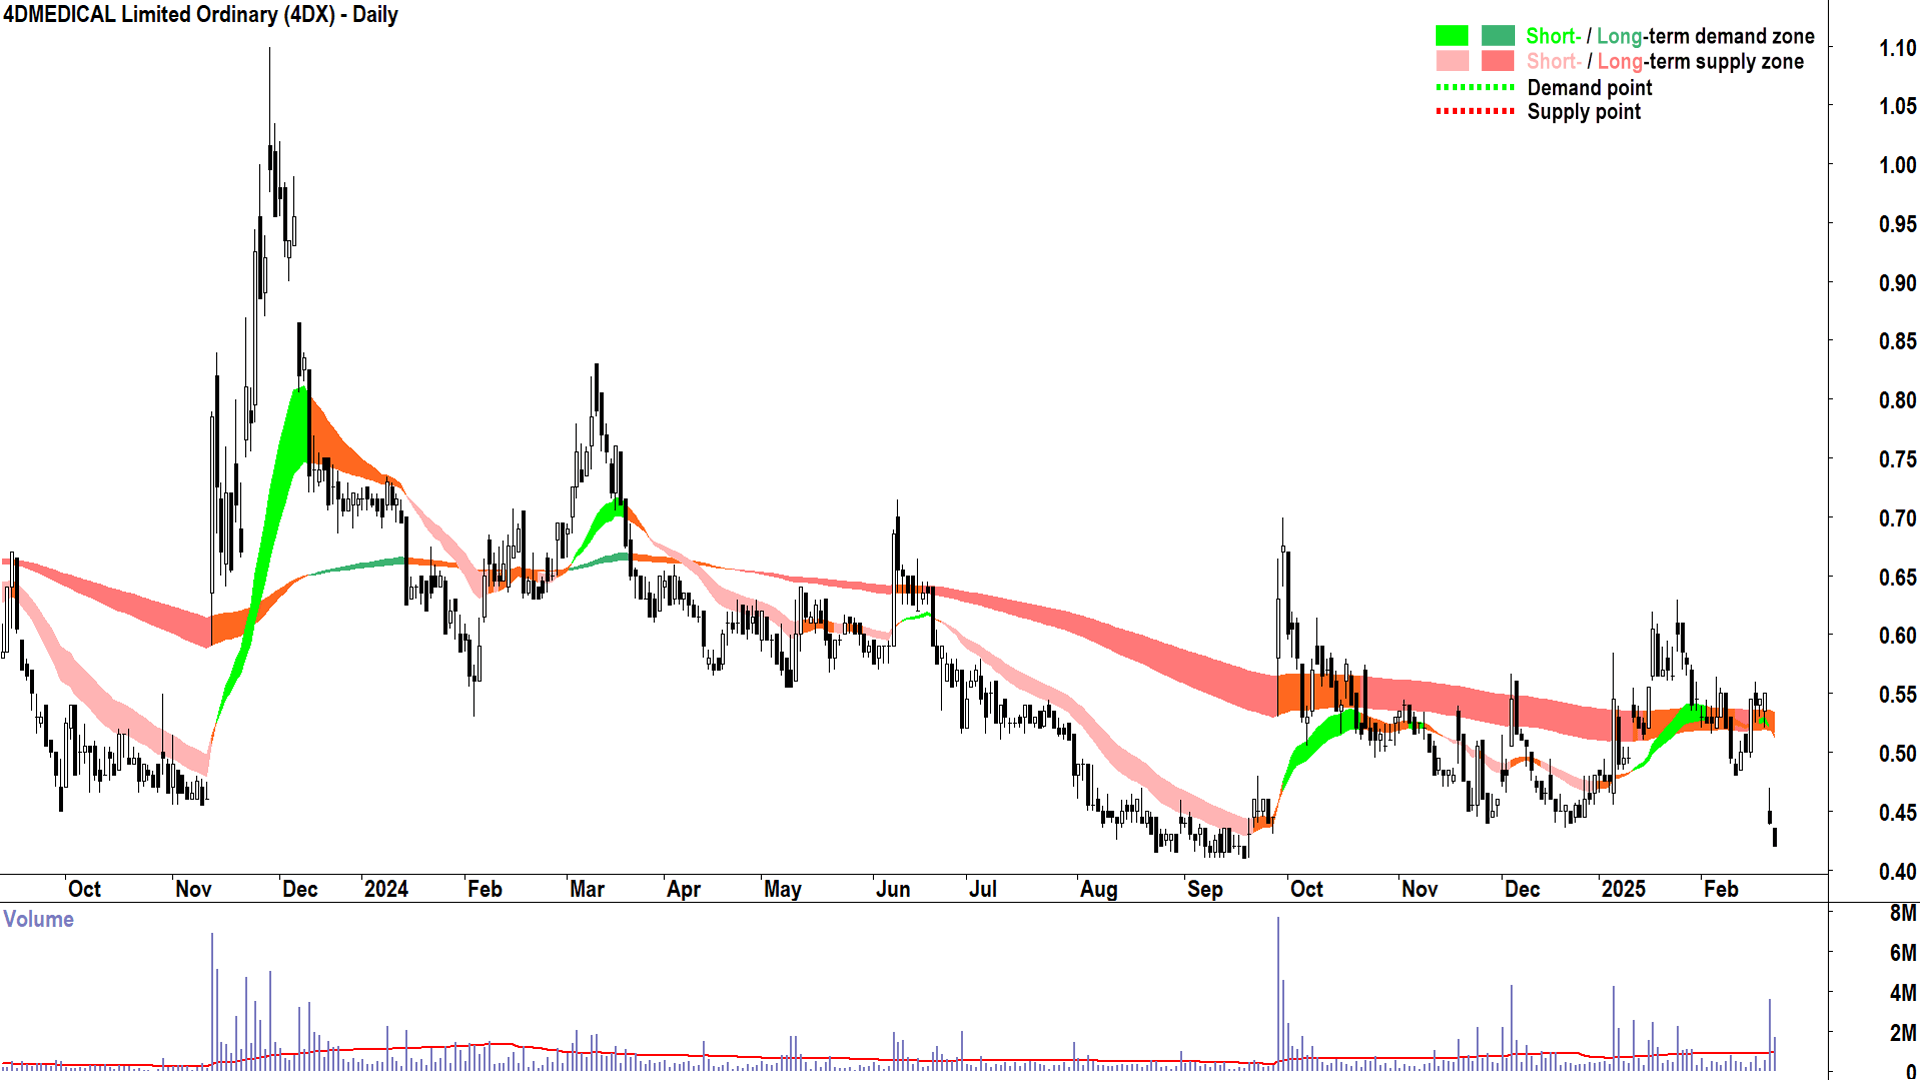Click the 8M volume axis label
Image resolution: width=1920 pixels, height=1080 pixels.
(x=1902, y=913)
